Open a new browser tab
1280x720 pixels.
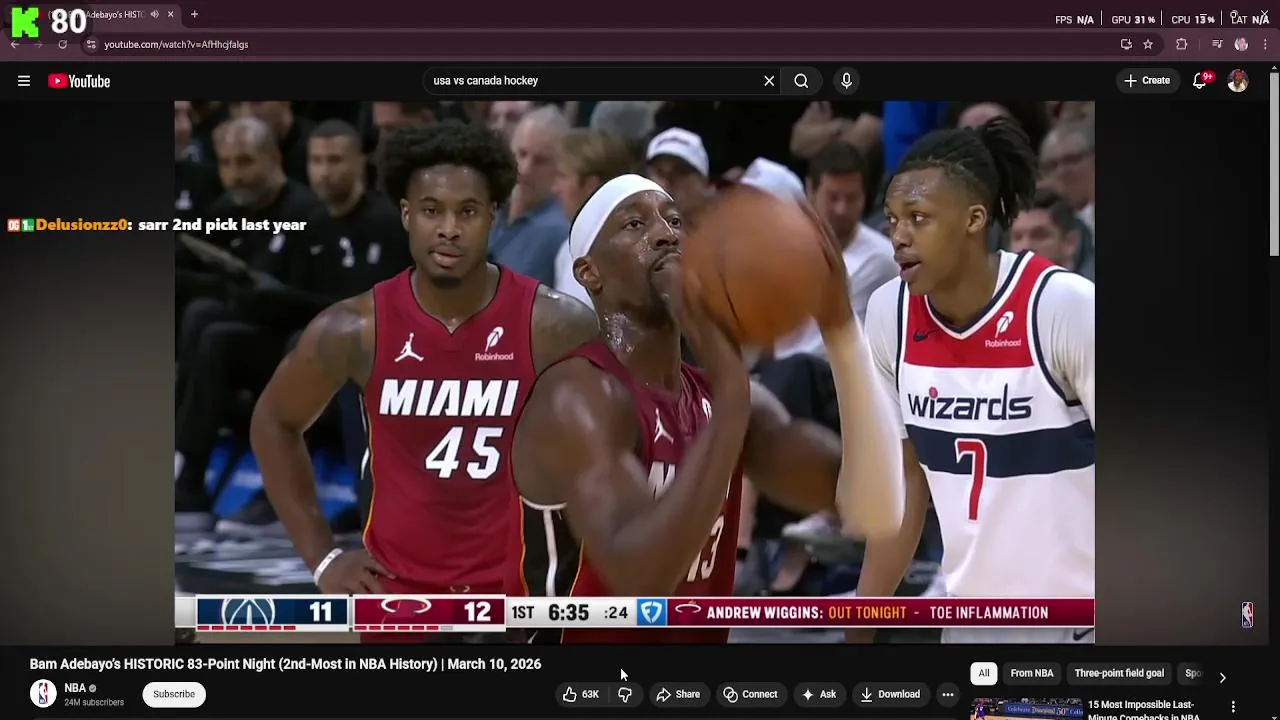(x=194, y=14)
